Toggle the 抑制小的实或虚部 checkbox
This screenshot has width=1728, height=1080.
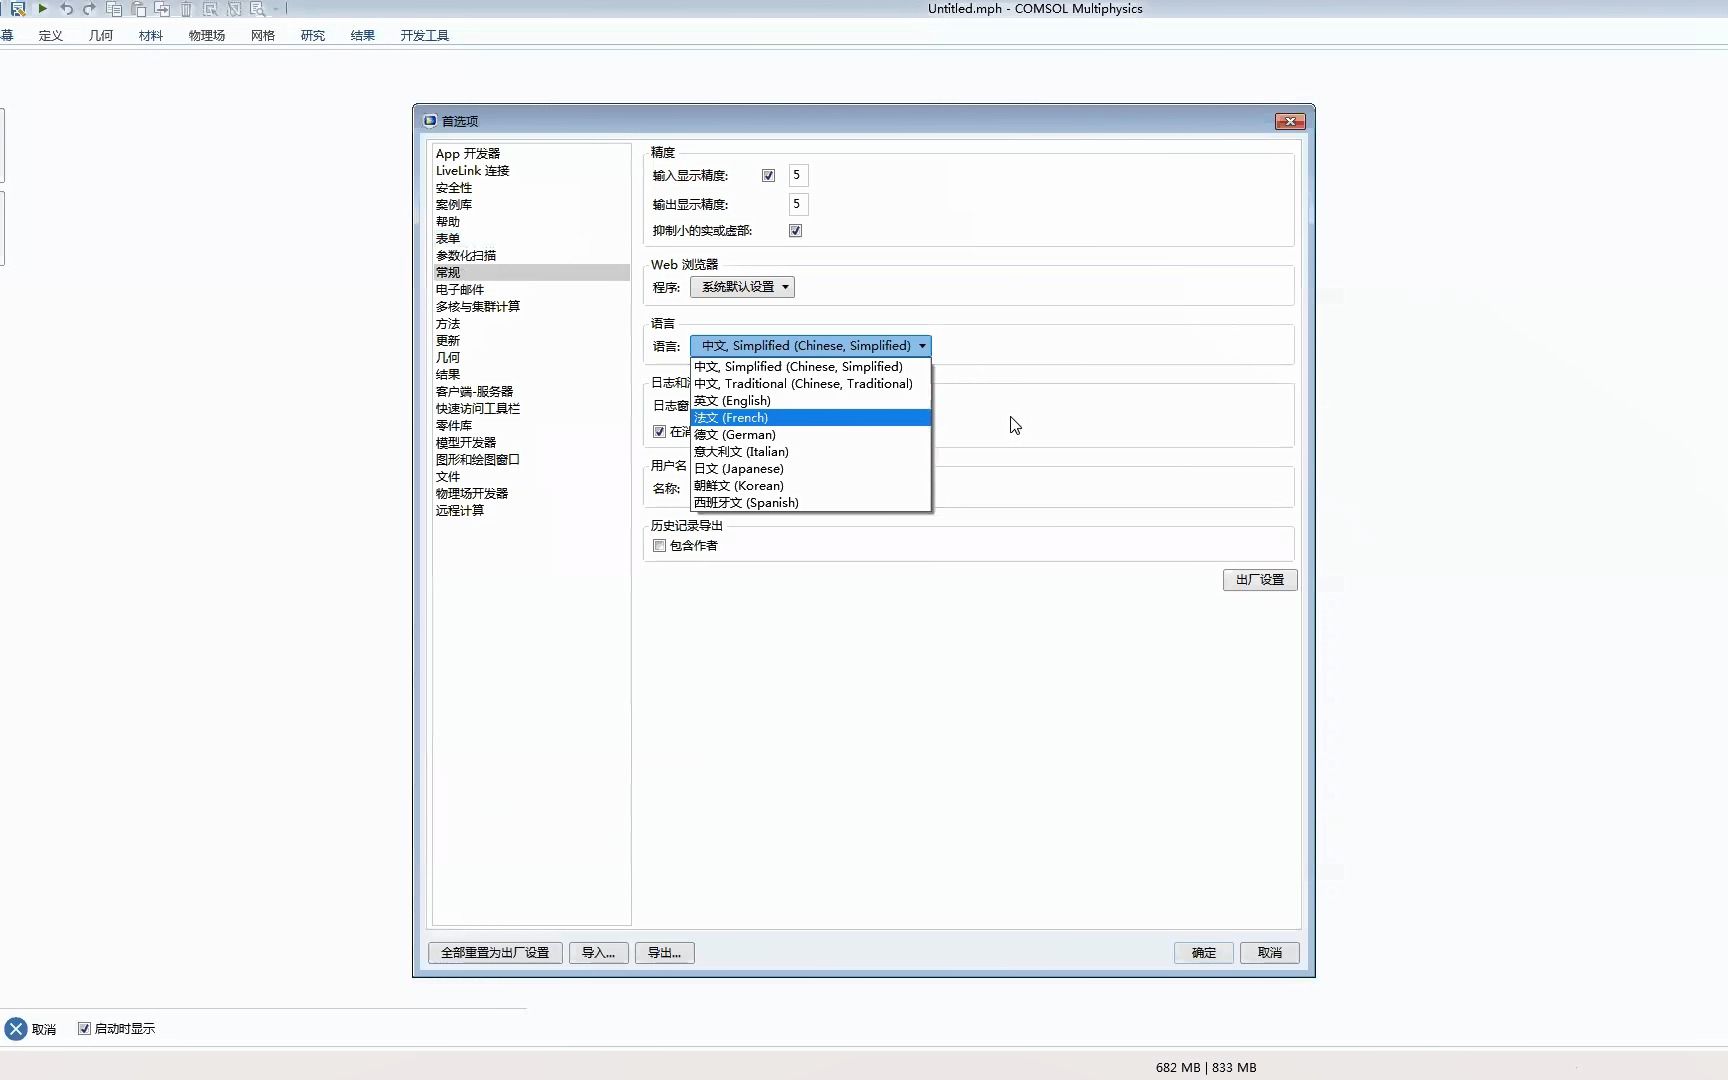[x=795, y=230]
